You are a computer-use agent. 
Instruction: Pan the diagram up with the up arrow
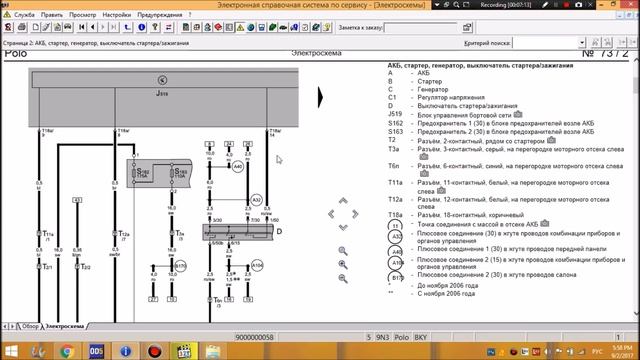(343, 201)
